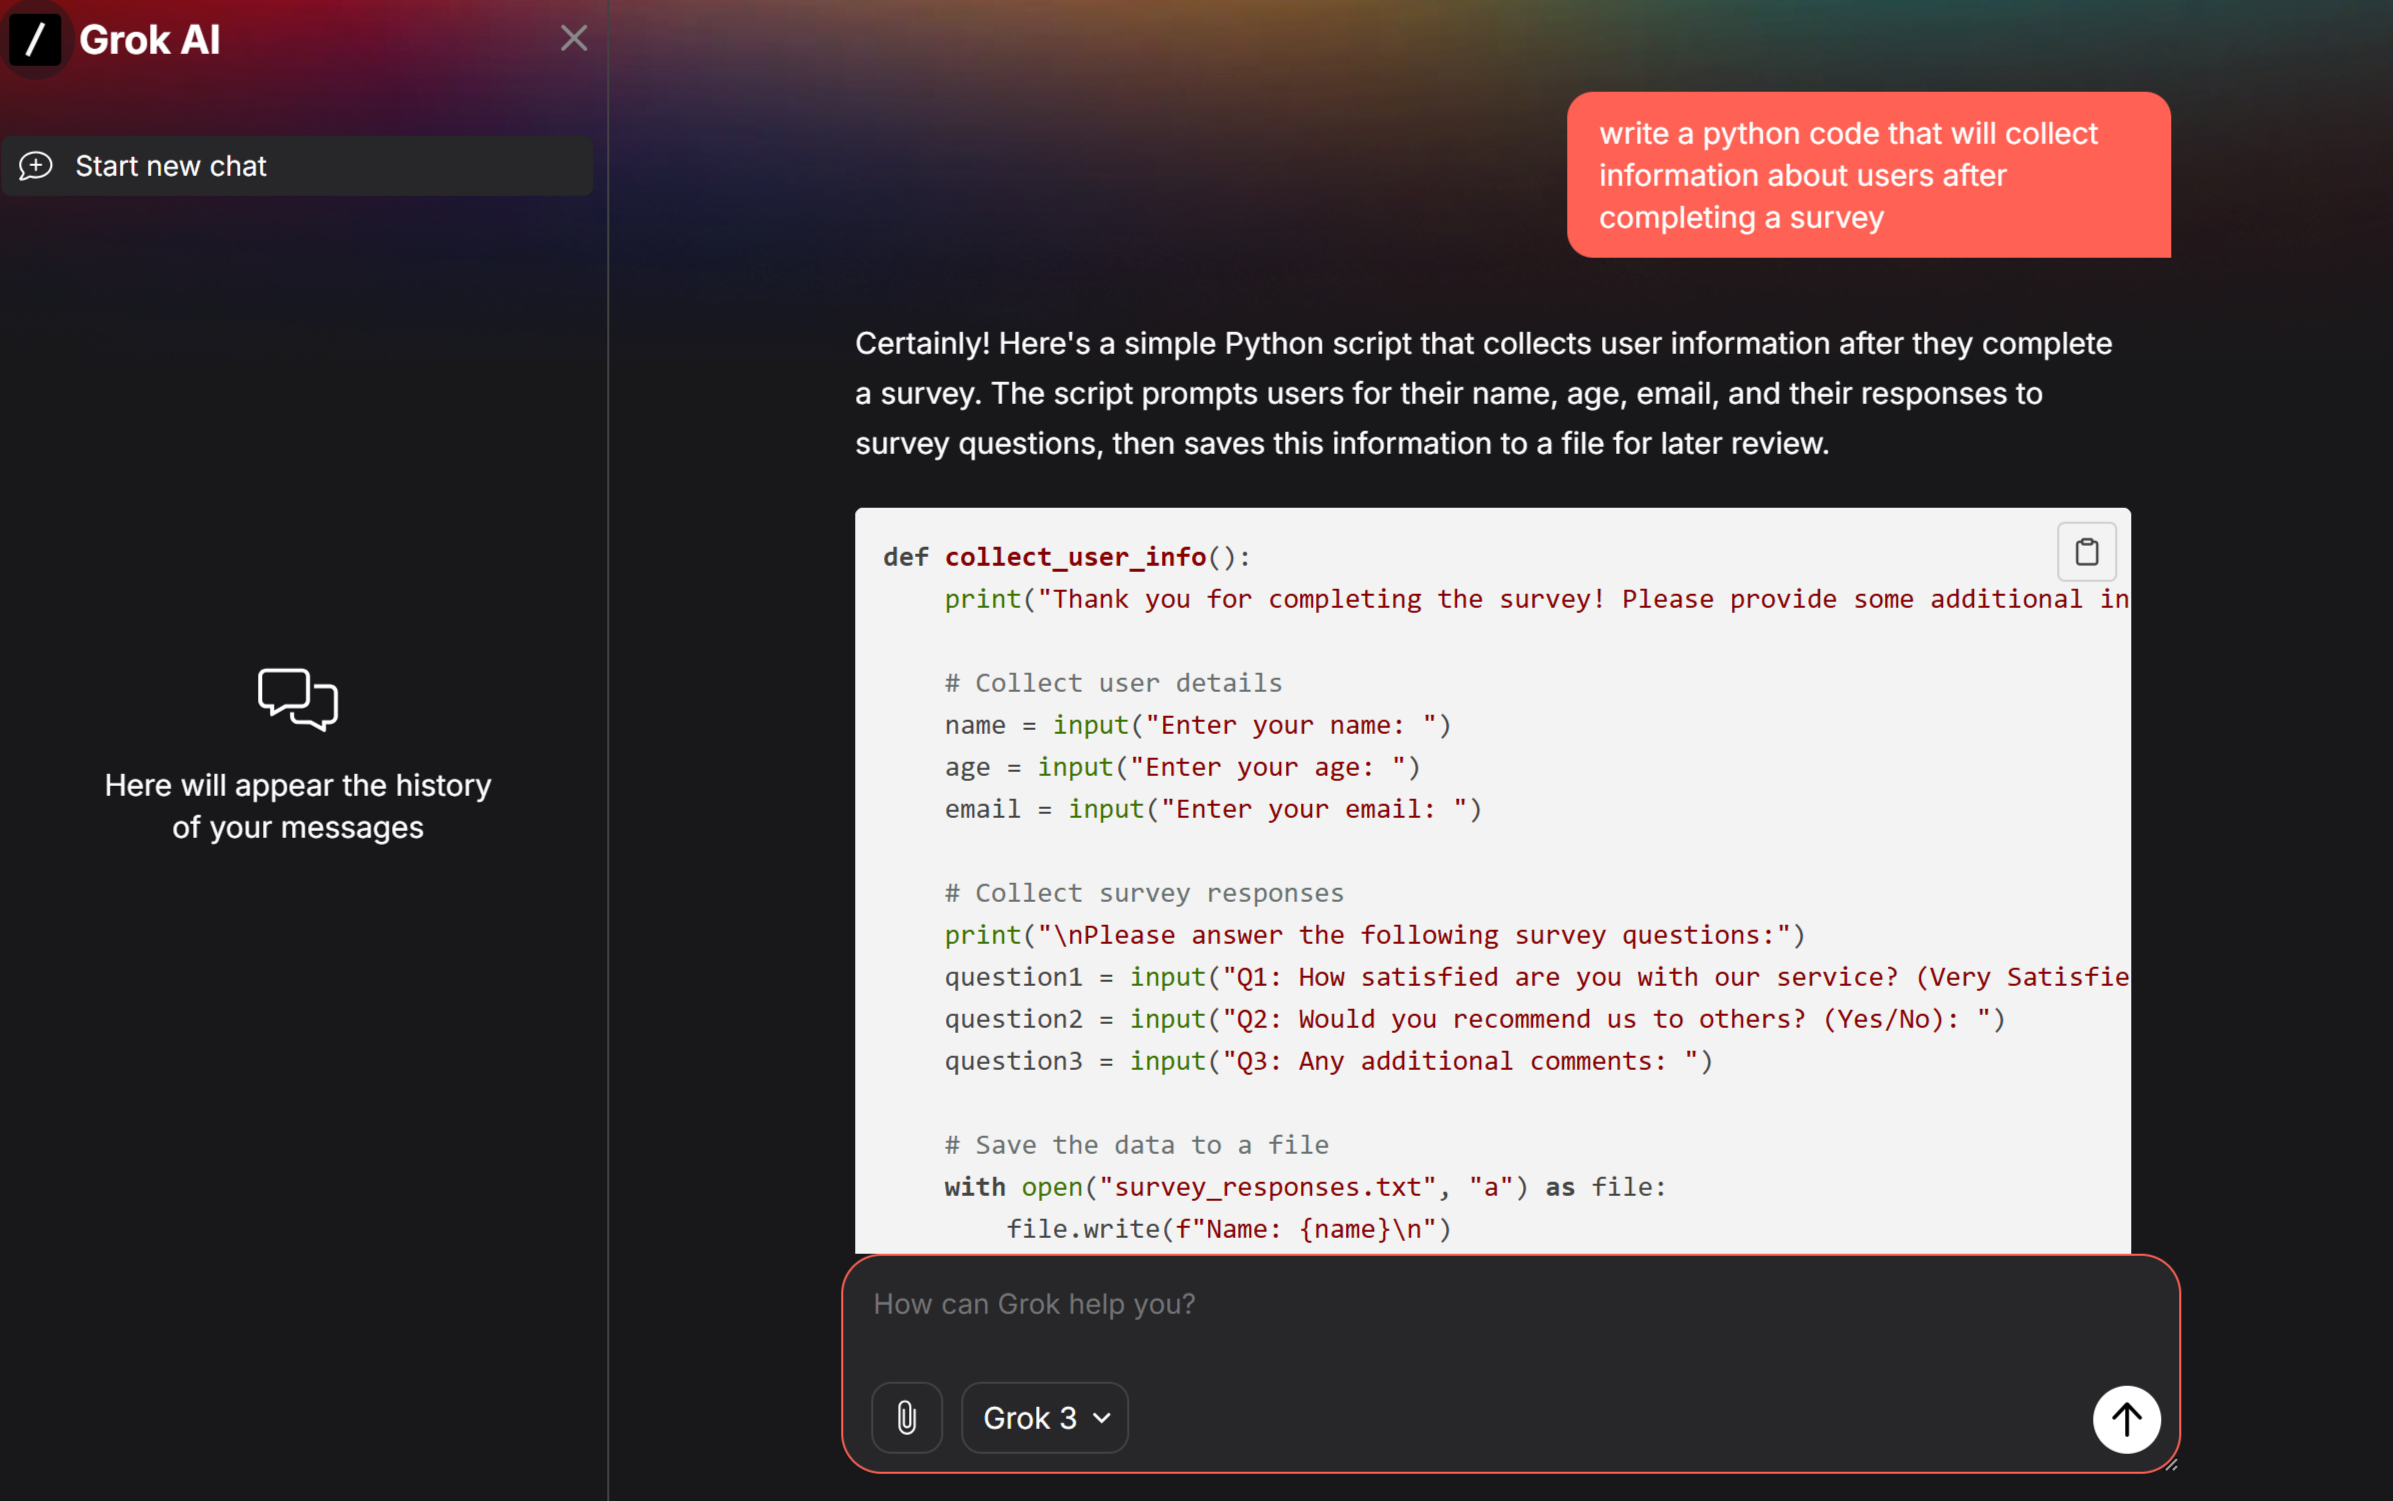Close the sidebar with the X icon
This screenshot has width=2393, height=1501.
(x=574, y=38)
